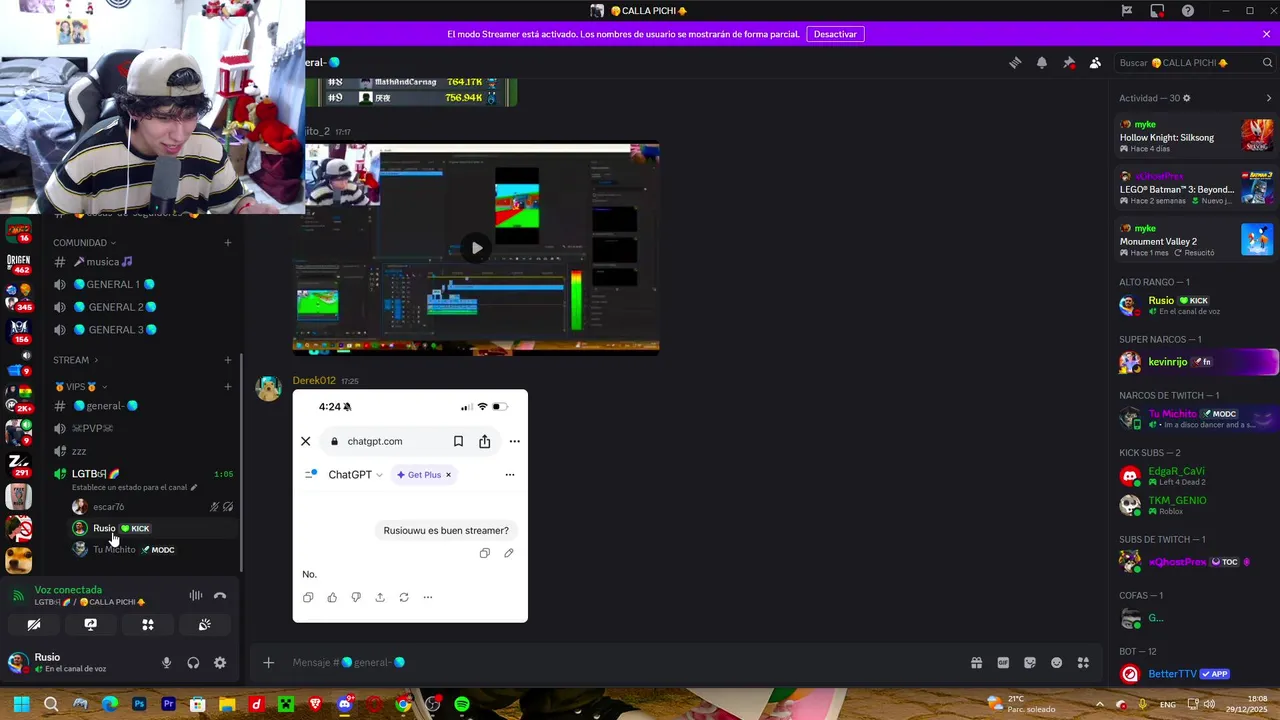
Task: Start screen sharing from voice panel
Action: click(91, 625)
